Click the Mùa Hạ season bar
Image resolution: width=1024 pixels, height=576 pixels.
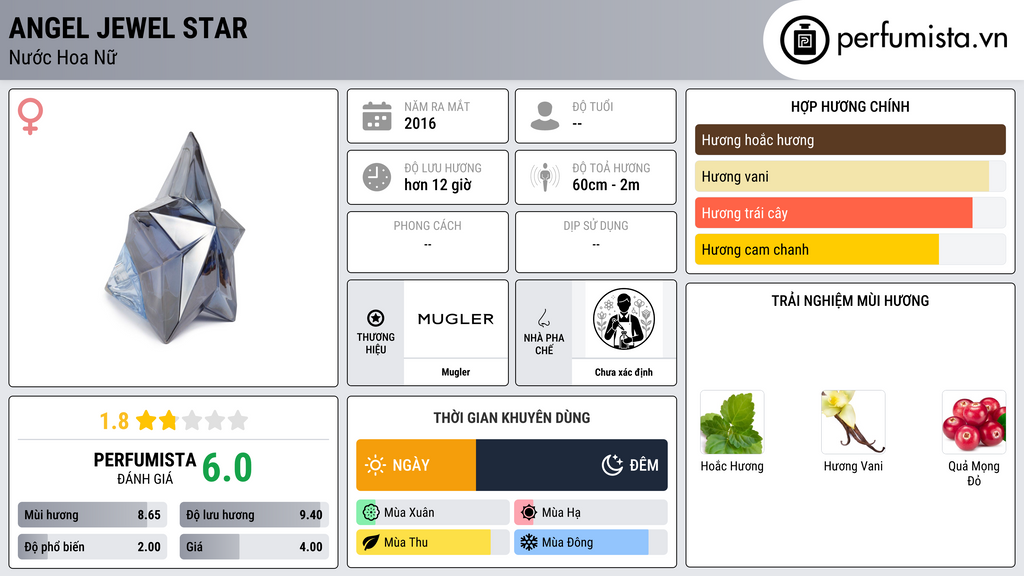tap(591, 513)
